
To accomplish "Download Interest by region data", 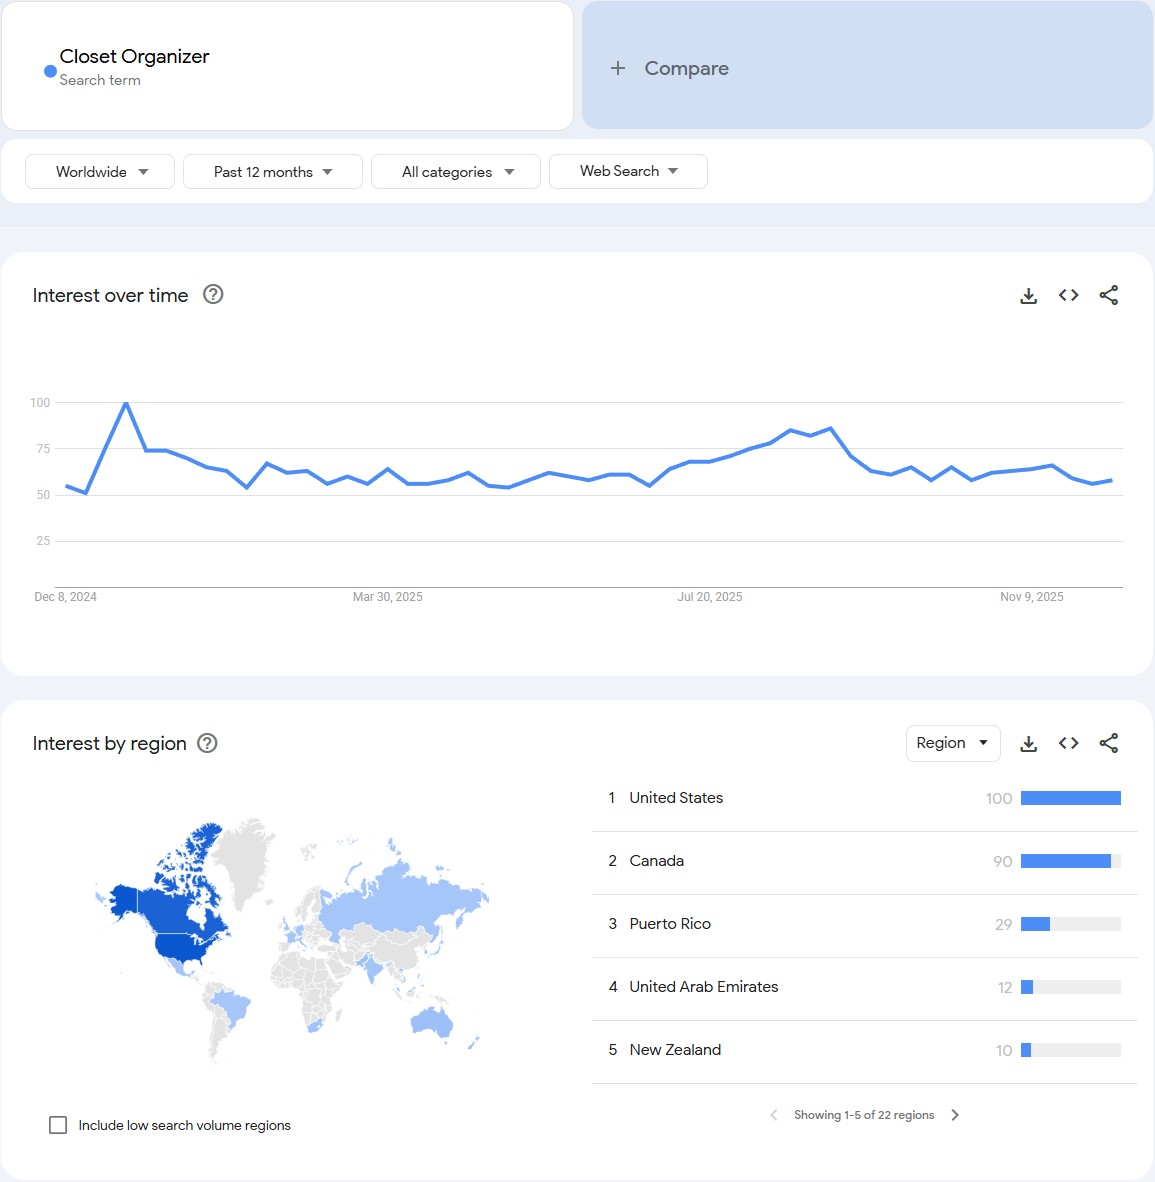I will [x=1028, y=743].
